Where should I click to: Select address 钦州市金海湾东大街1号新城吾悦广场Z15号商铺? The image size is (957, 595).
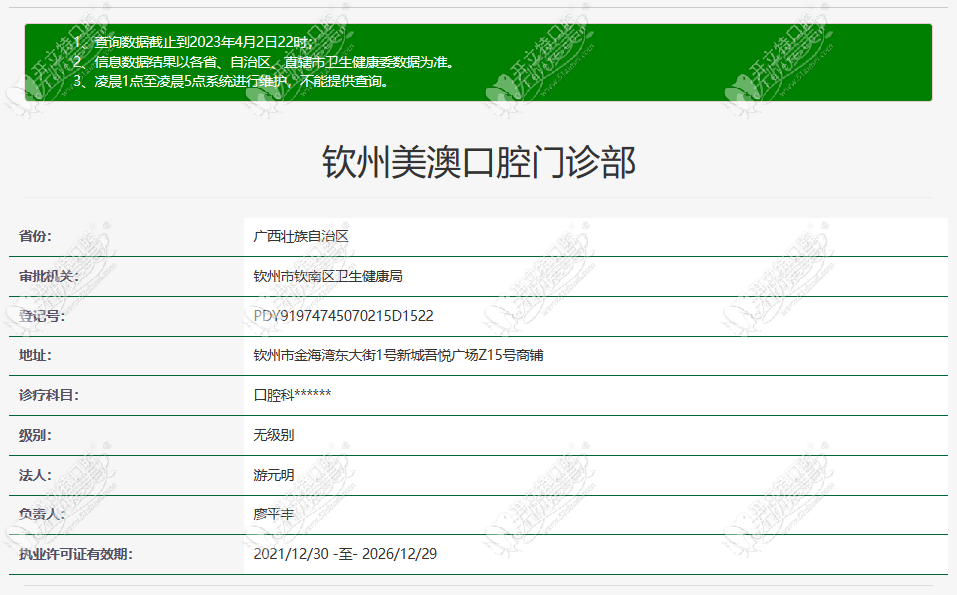pos(398,355)
